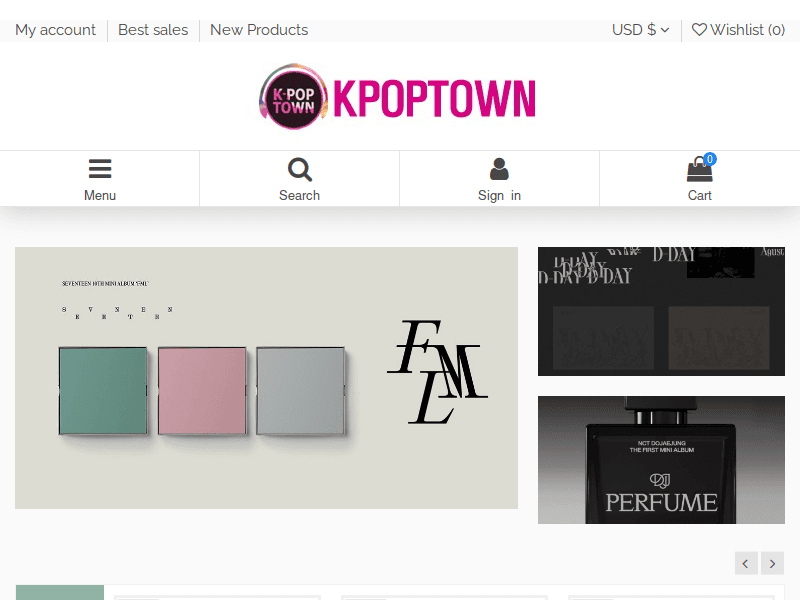Click the round K-POP TOWN emblem
Screen dimensions: 800x600
point(292,96)
